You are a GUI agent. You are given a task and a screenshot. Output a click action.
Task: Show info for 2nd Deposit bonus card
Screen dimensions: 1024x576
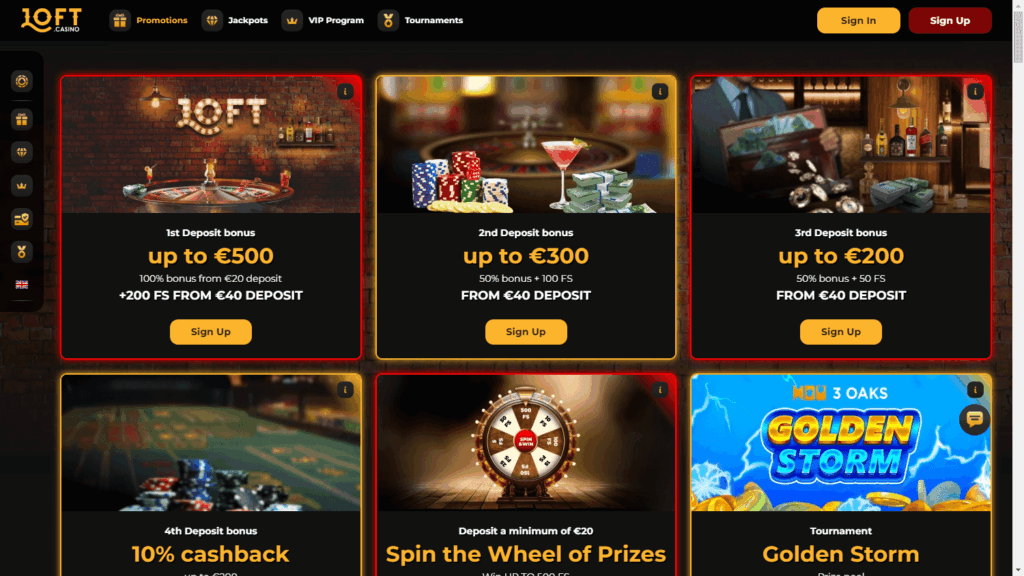pyautogui.click(x=660, y=91)
